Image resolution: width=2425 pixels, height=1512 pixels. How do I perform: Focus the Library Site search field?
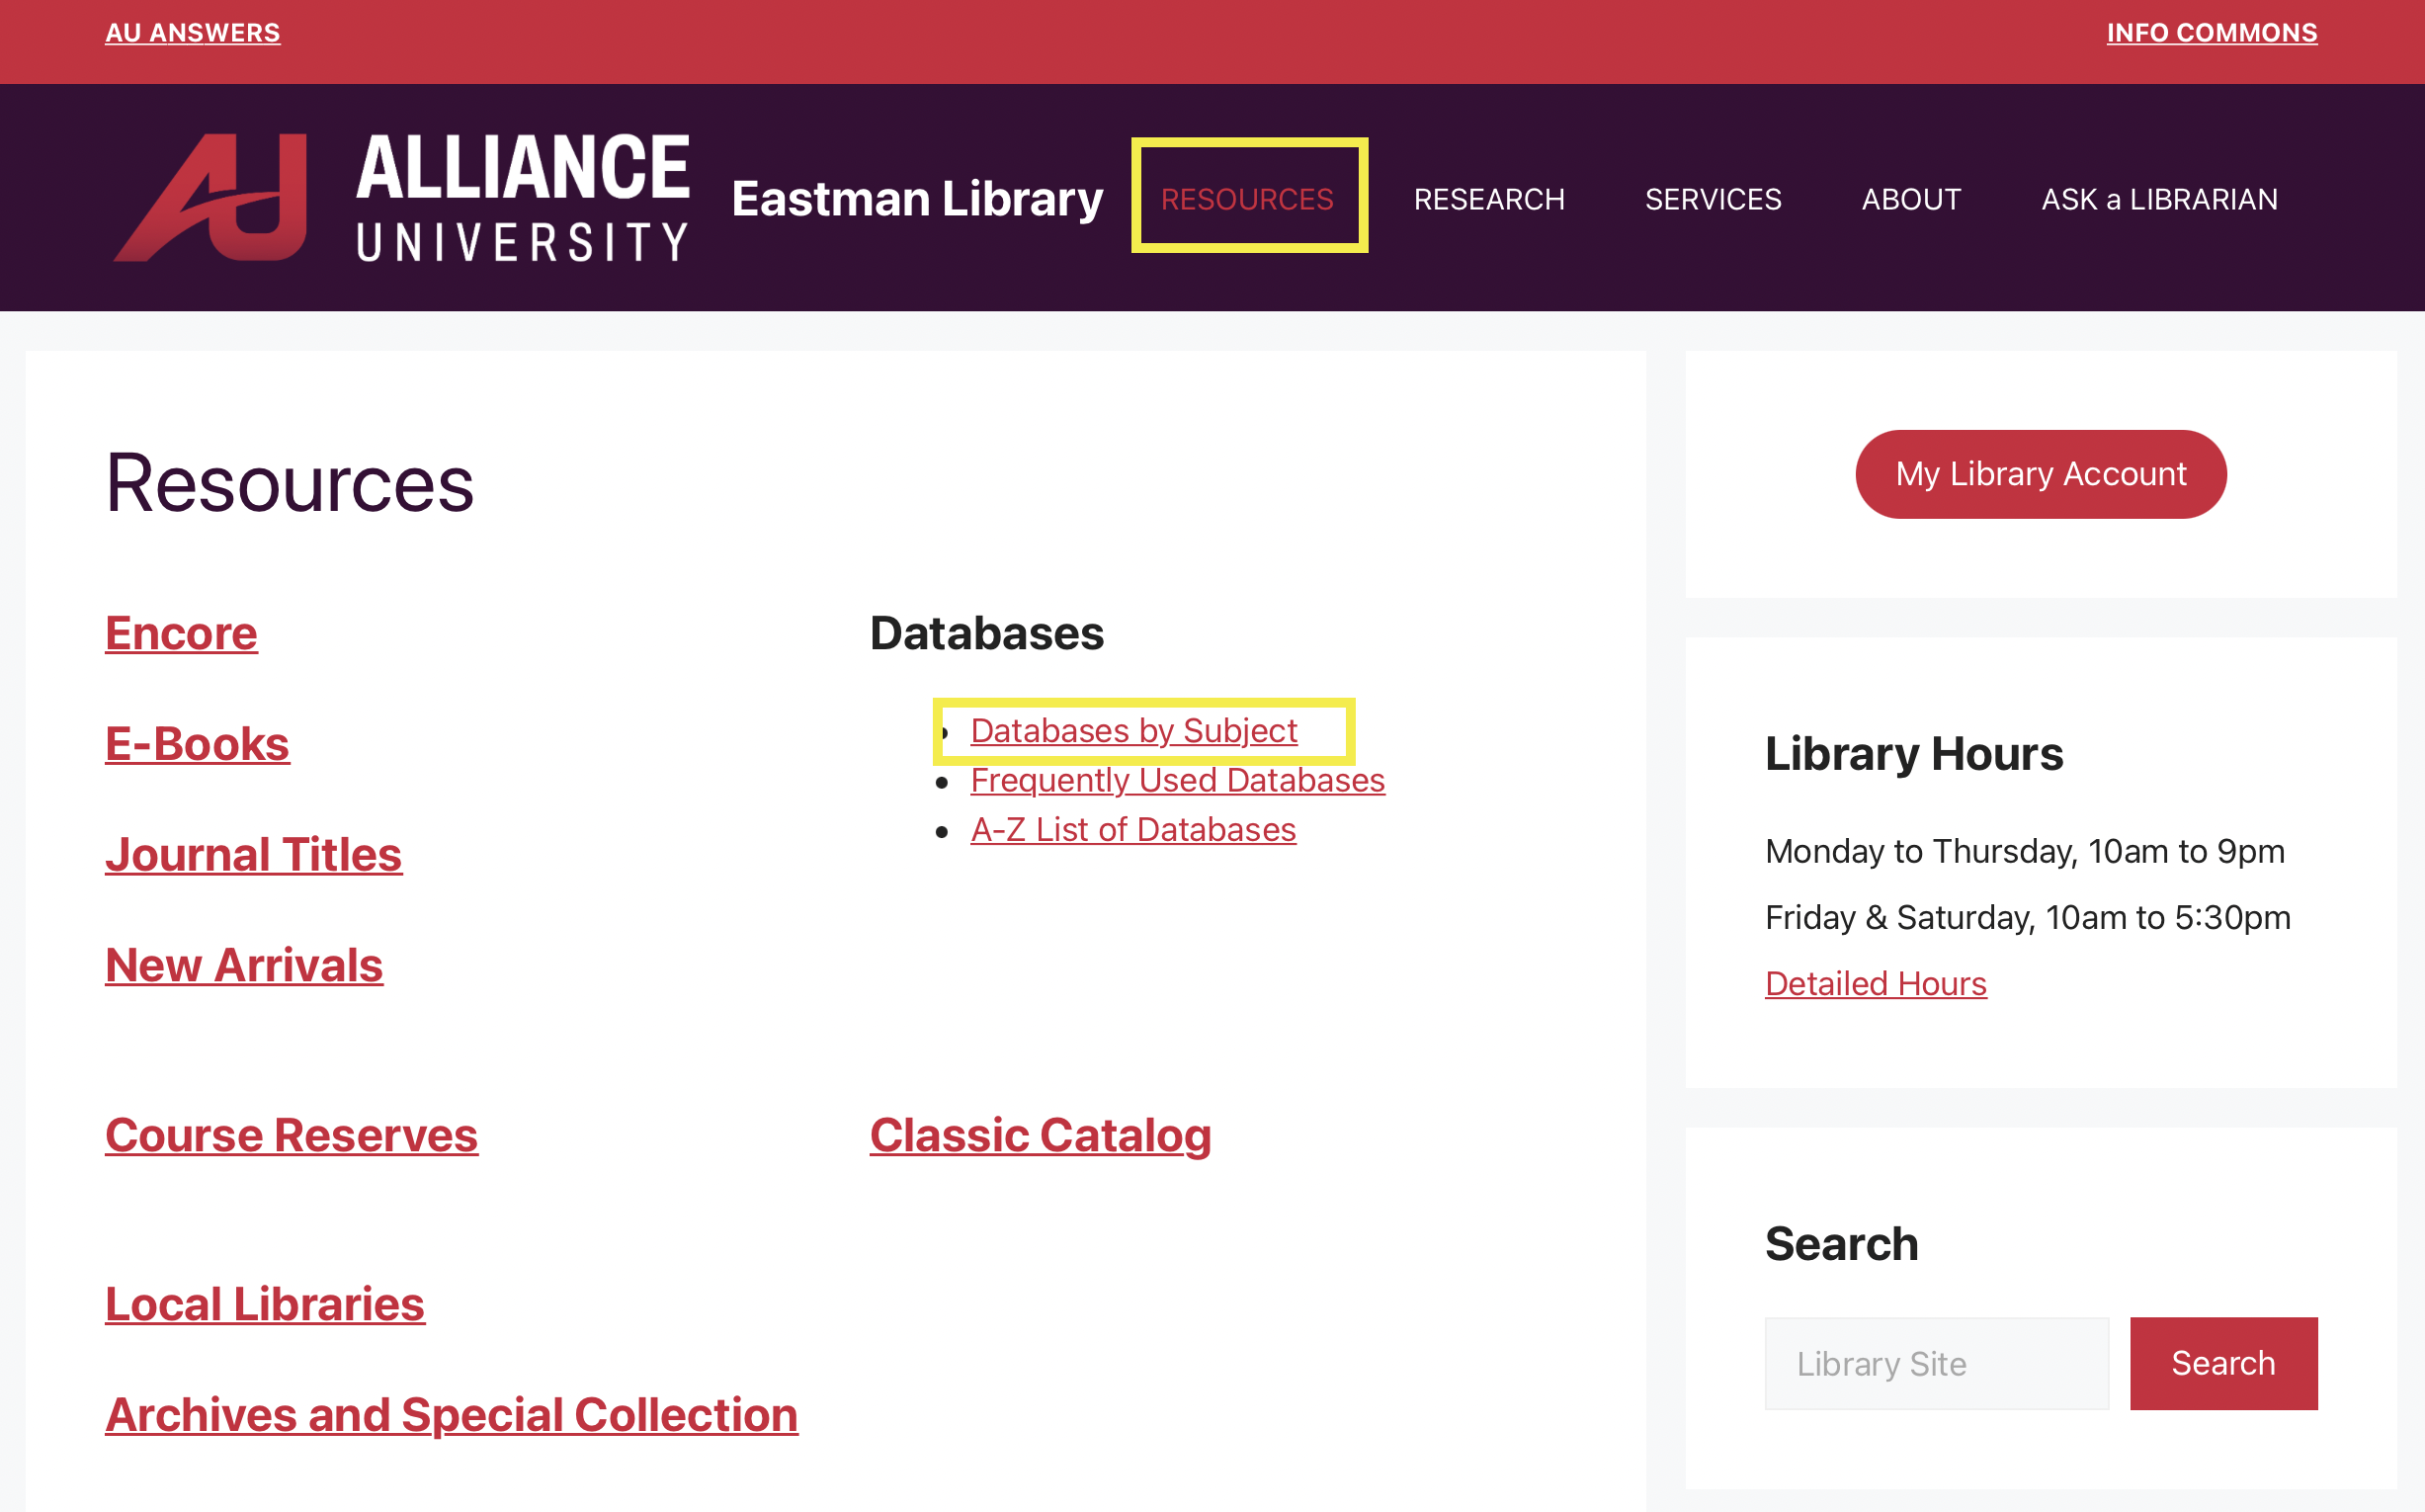1936,1363
